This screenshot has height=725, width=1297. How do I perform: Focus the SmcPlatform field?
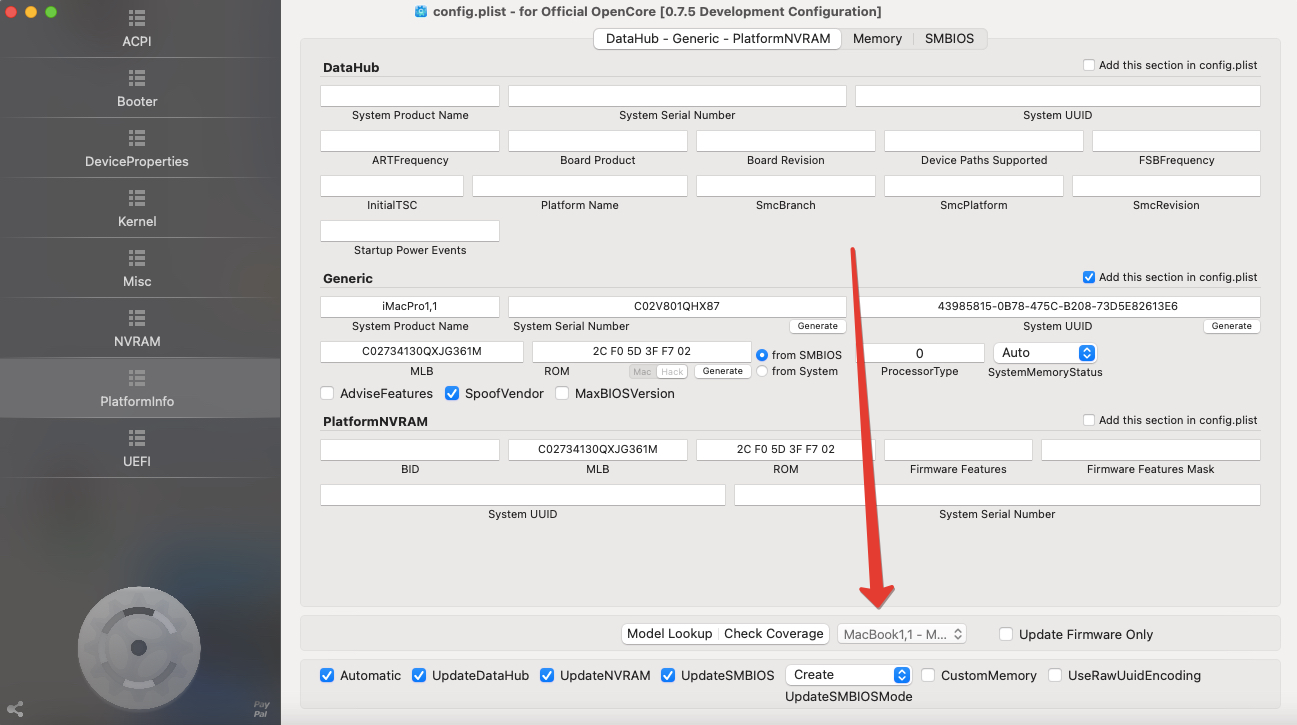(974, 186)
